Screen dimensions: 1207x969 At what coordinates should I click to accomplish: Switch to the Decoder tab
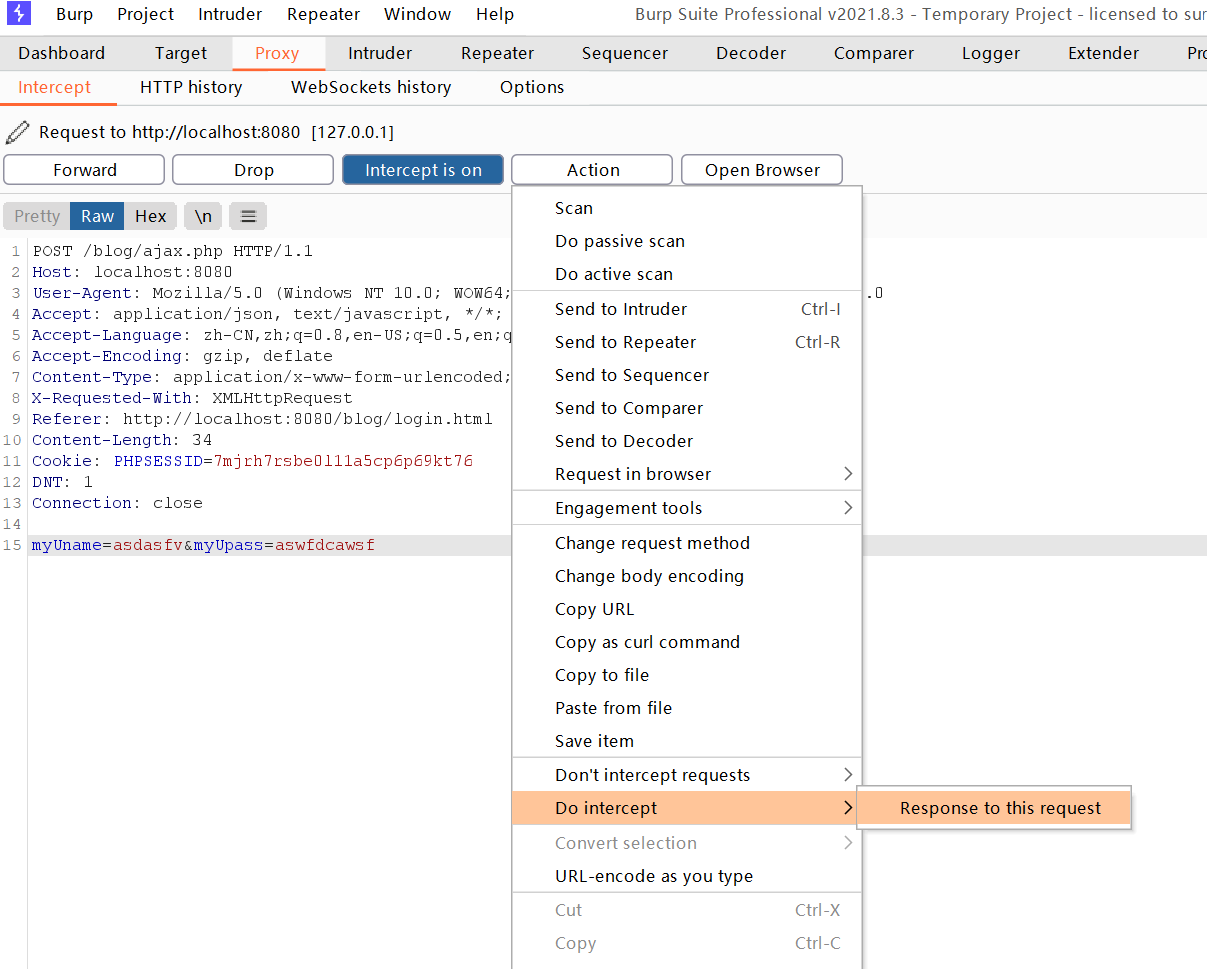751,53
